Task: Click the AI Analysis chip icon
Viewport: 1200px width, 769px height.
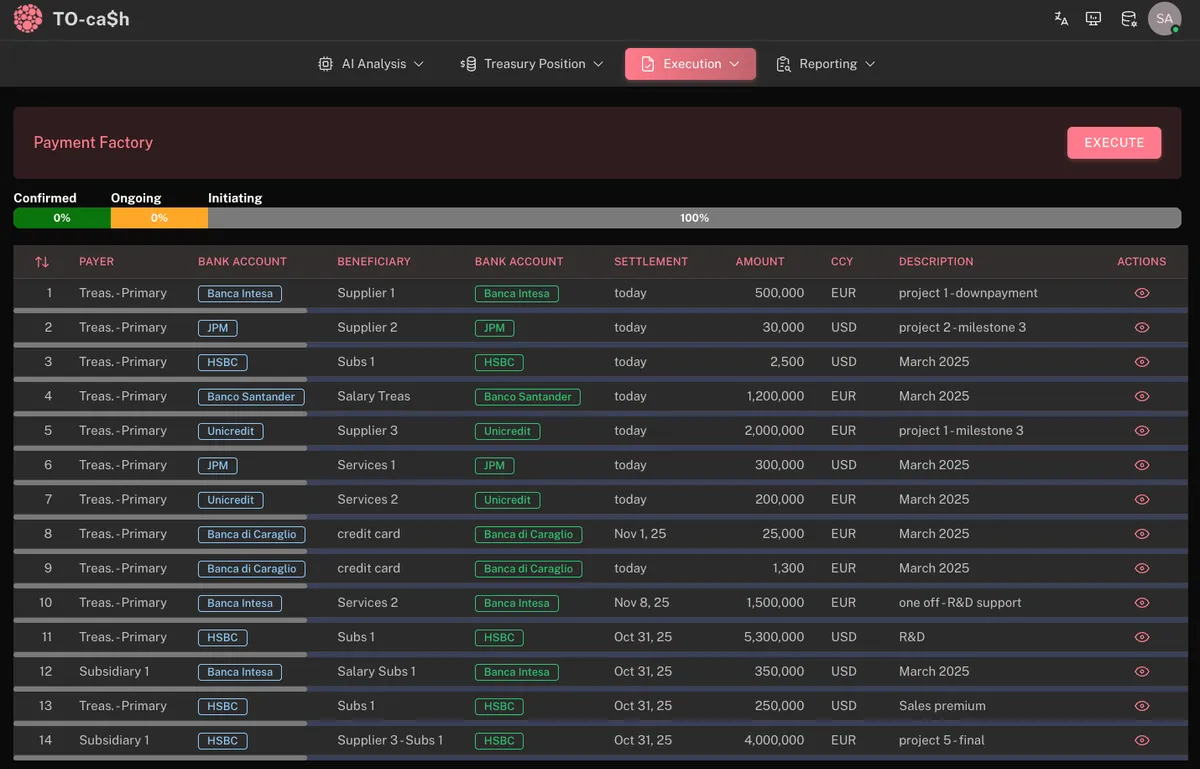Action: click(325, 64)
